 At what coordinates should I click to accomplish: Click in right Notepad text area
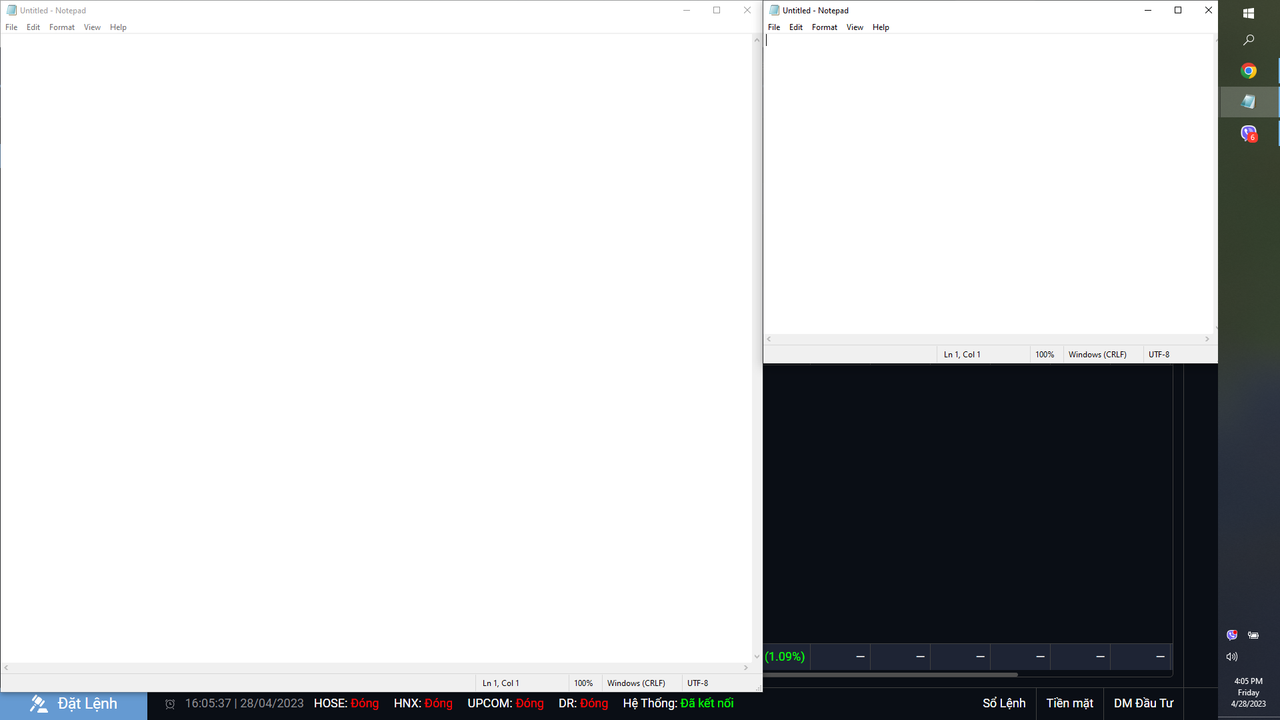pos(986,184)
